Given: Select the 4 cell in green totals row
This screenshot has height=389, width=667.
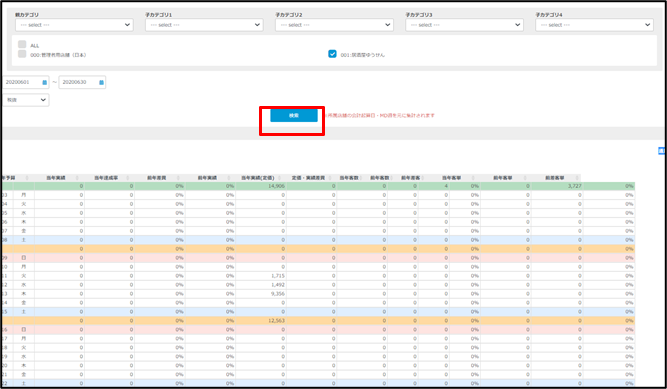Looking at the screenshot, I should pos(434,186).
